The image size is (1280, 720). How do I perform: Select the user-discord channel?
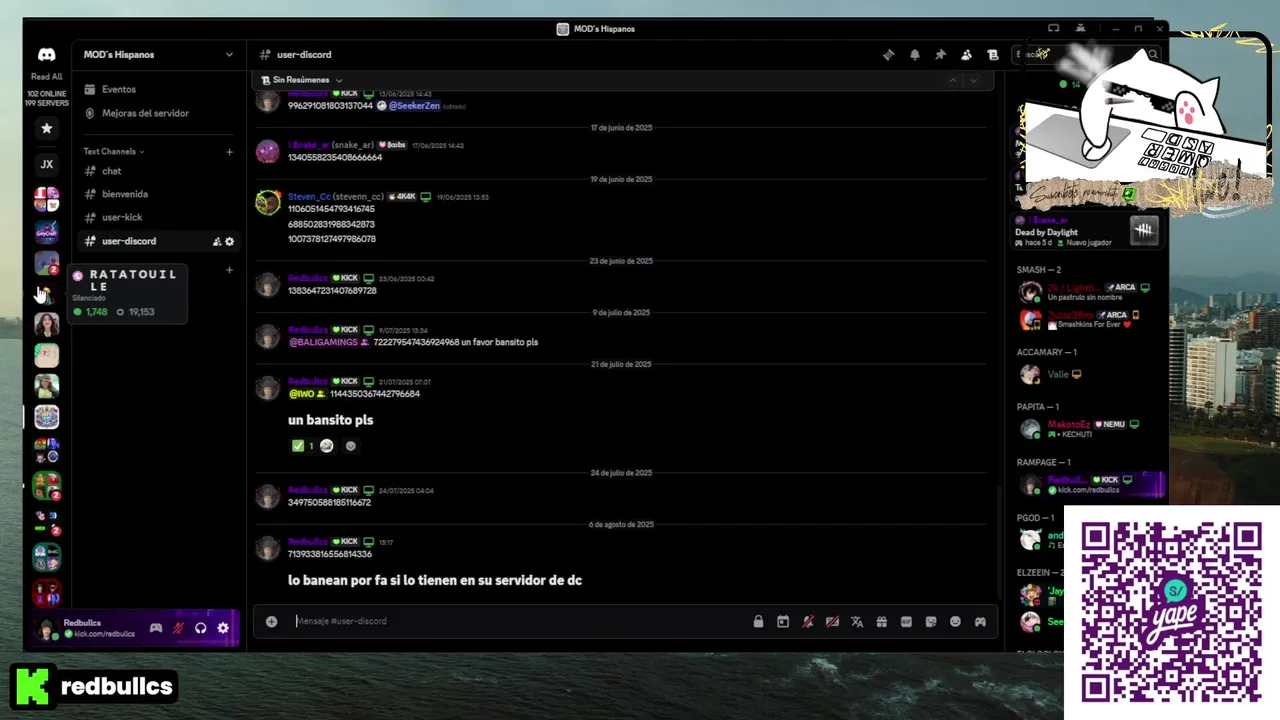point(159,241)
